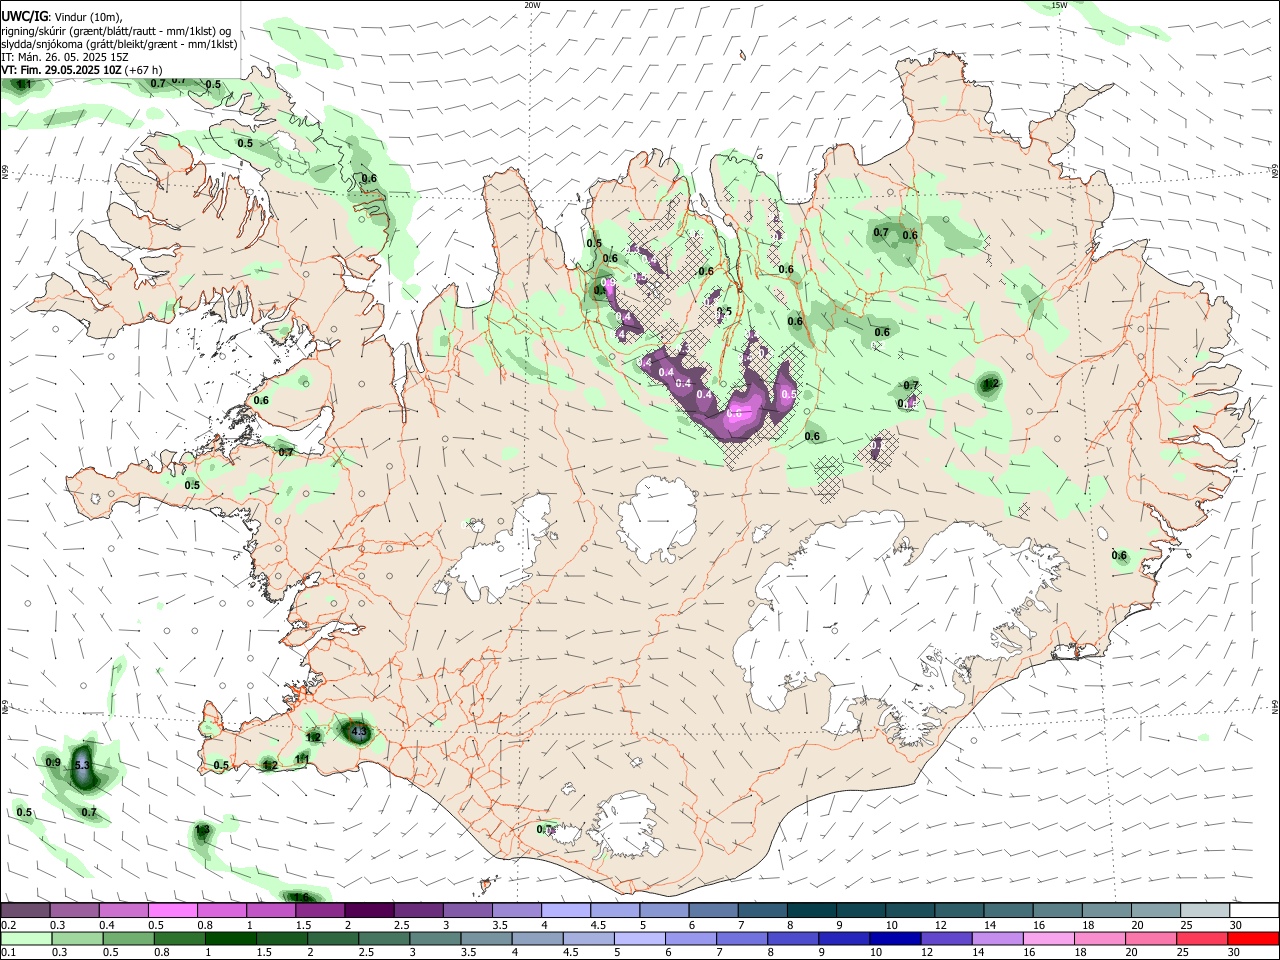Viewport: 1280px width, 960px height.
Task: Click the '20W' longitude label
Action: coord(532,5)
